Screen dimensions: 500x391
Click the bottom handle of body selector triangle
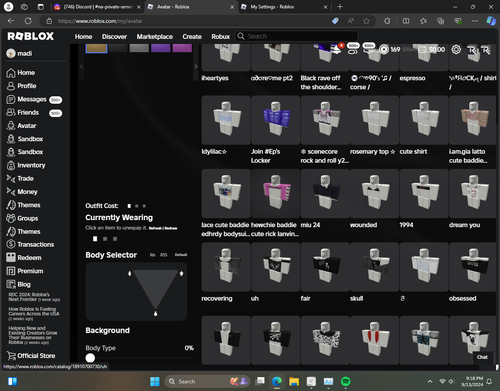[x=155, y=314]
